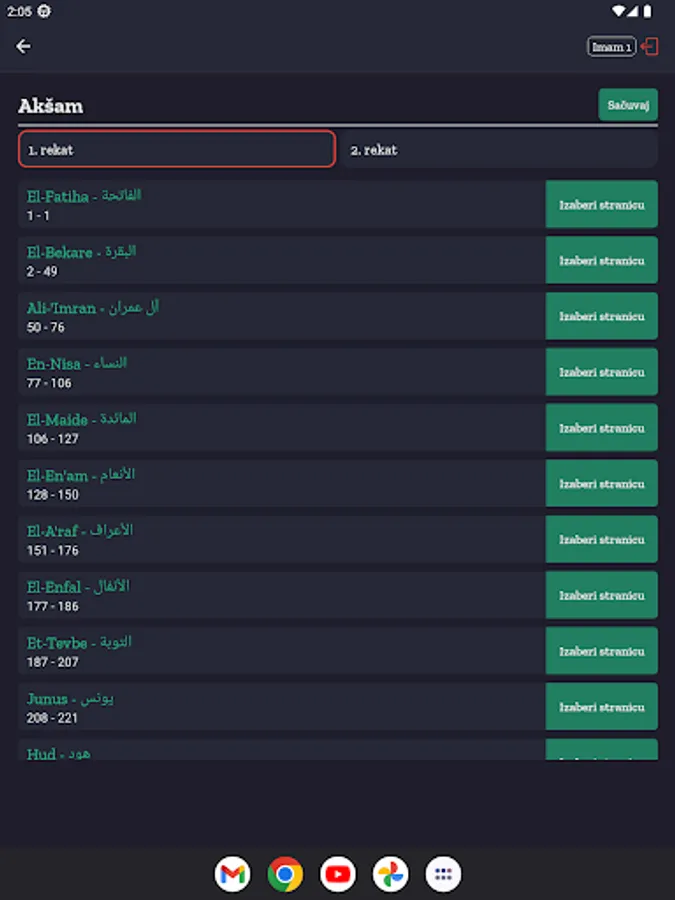Choose page for El-A'raf
675x900 pixels.
point(601,540)
